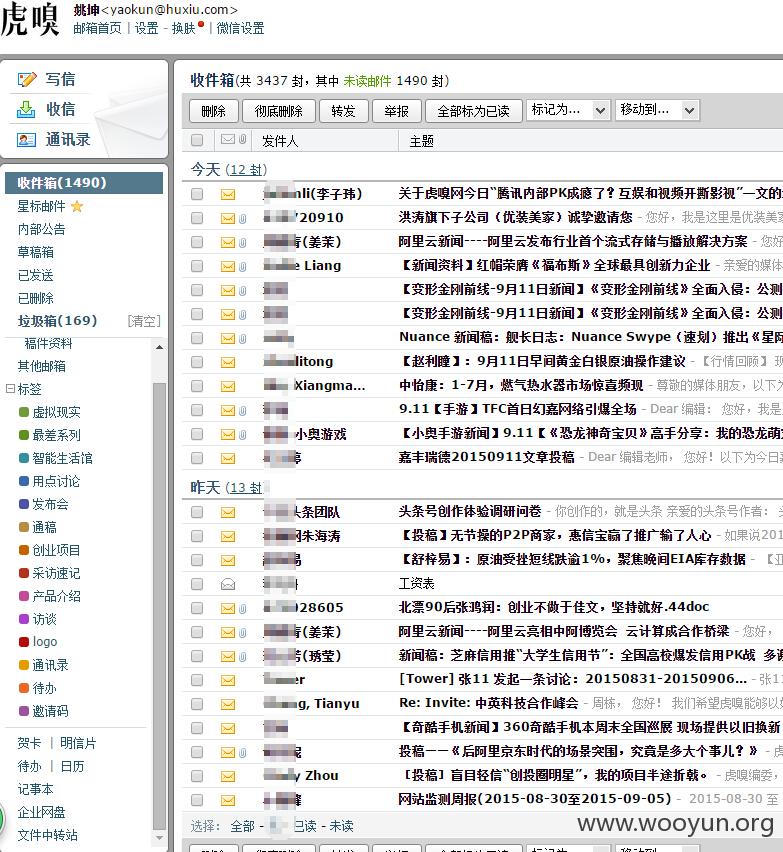The width and height of the screenshot is (783, 852).
Task: Click the receive mail download icon
Action: 26,109
